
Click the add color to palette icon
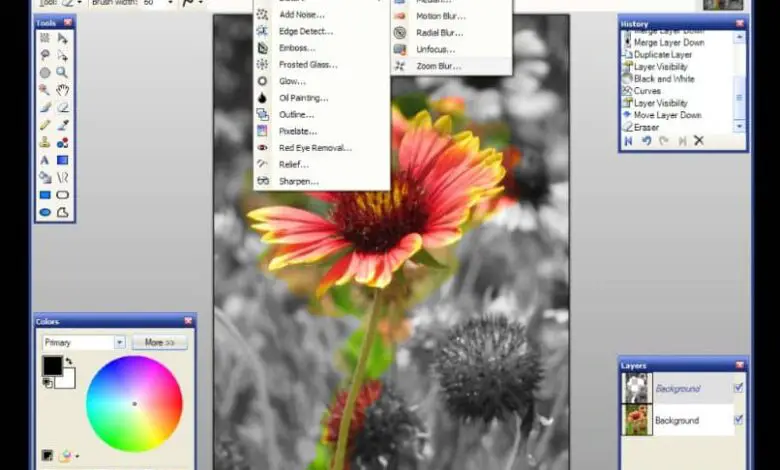click(x=47, y=455)
